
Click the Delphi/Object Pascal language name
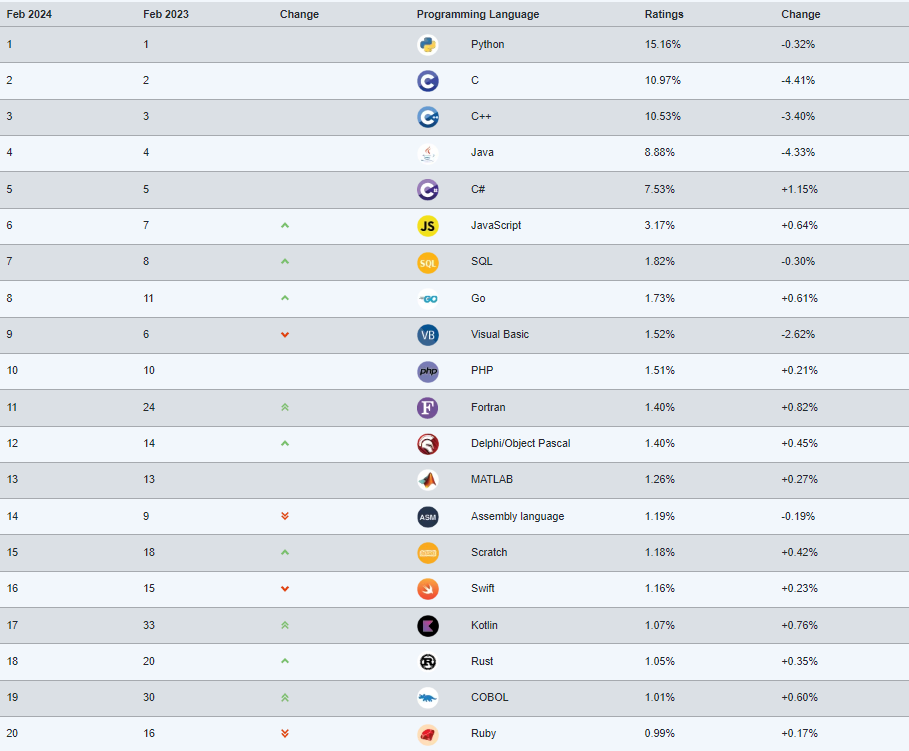pos(521,444)
